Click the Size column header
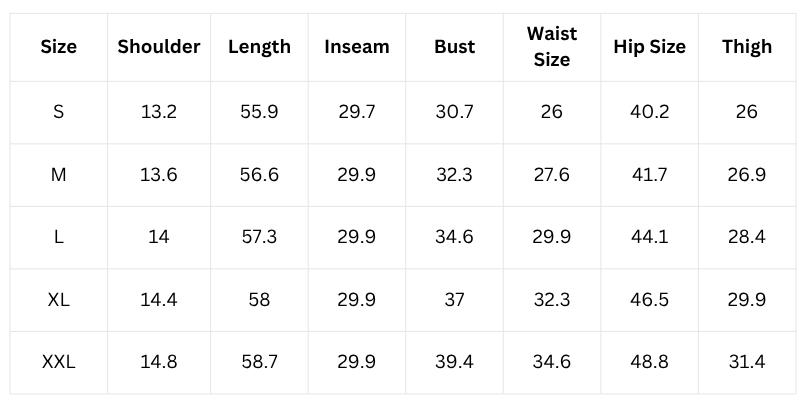The height and width of the screenshot is (400, 800). (x=58, y=47)
